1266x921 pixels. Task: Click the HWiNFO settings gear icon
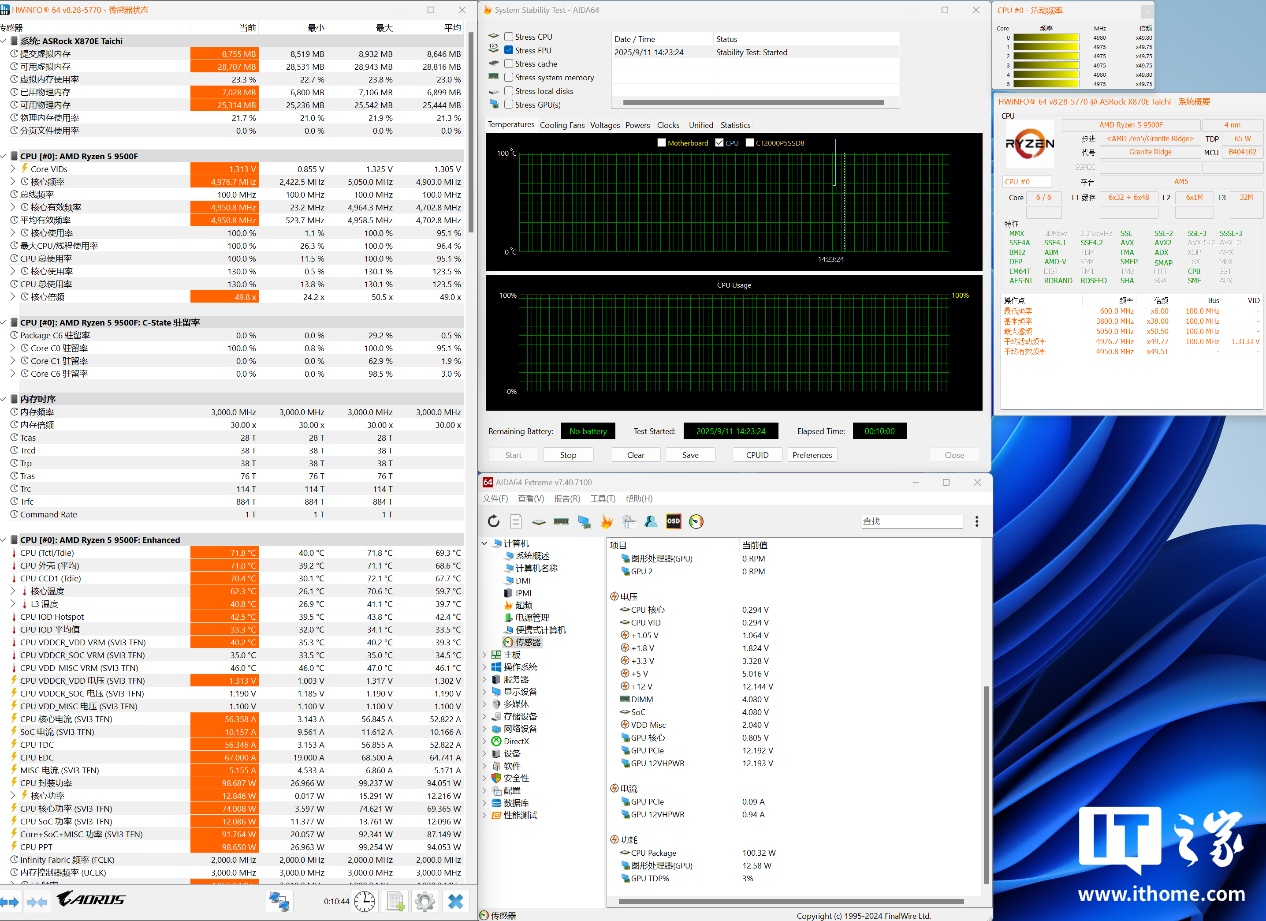[425, 901]
